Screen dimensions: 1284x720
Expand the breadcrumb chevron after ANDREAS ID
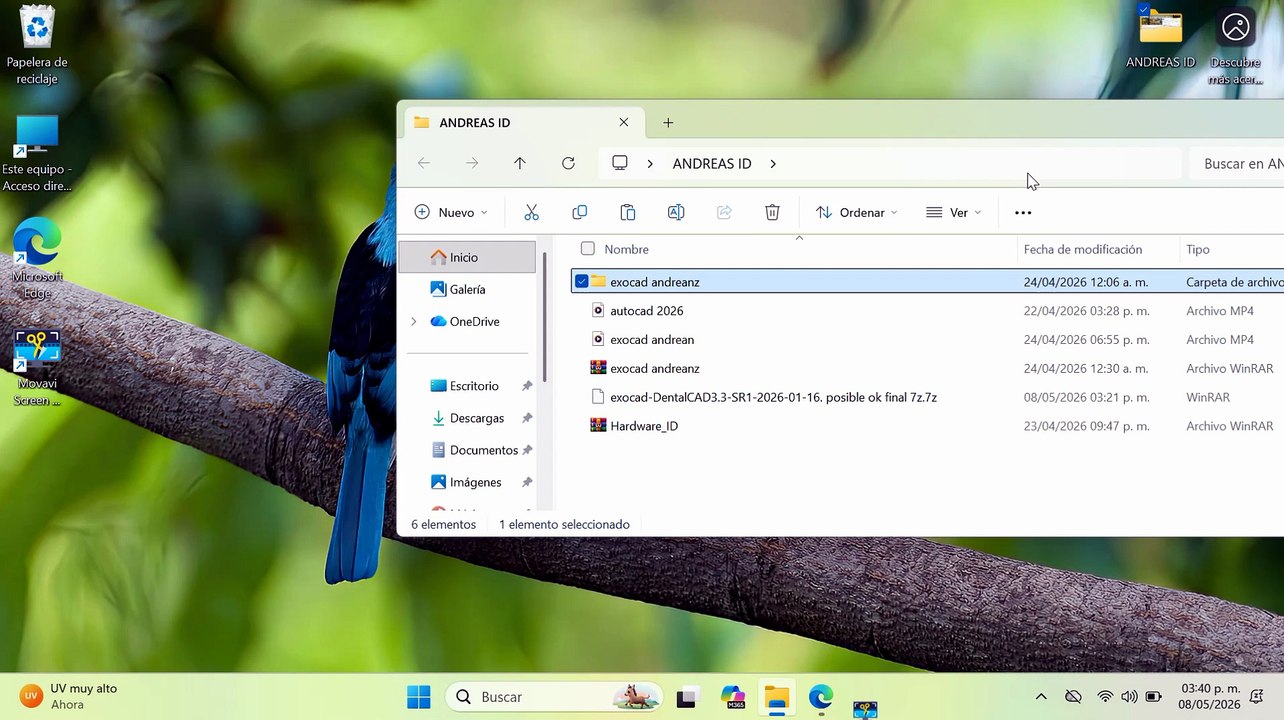[x=773, y=163]
